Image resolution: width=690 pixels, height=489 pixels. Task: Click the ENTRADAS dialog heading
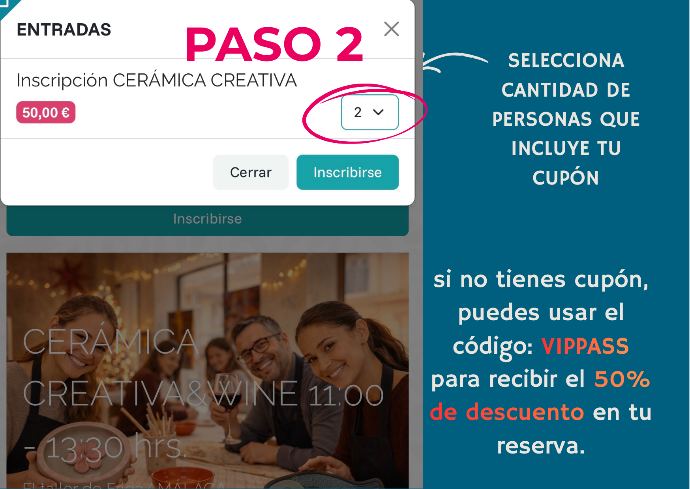[64, 29]
